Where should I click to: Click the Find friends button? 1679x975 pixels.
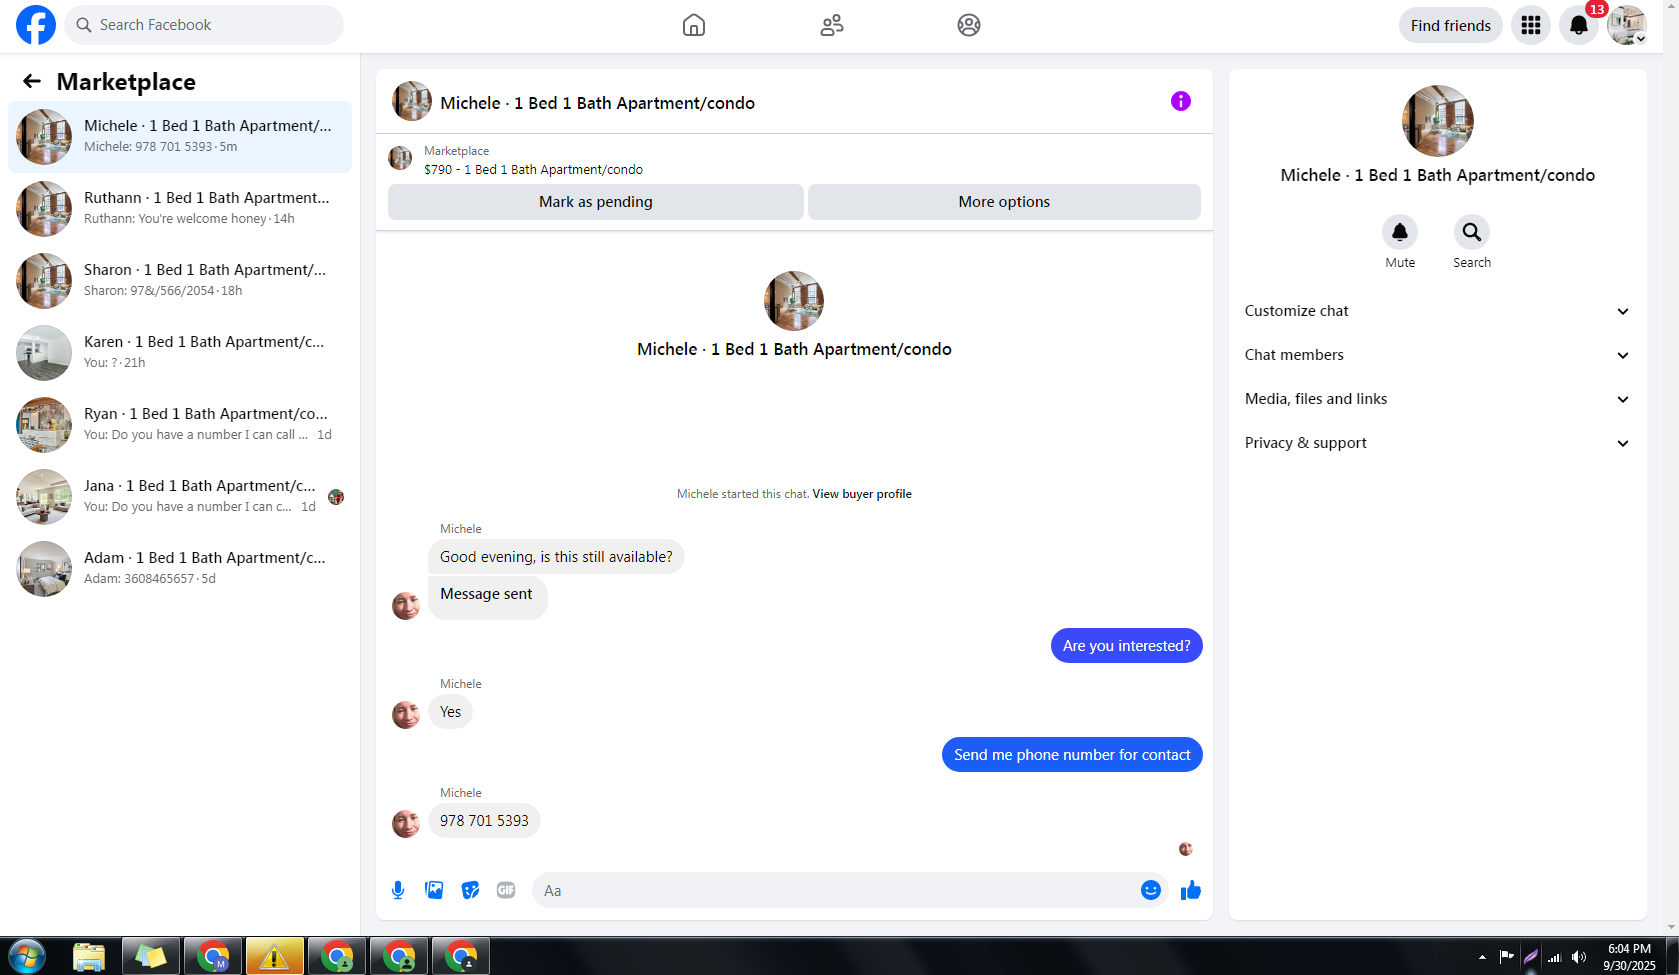(1451, 25)
